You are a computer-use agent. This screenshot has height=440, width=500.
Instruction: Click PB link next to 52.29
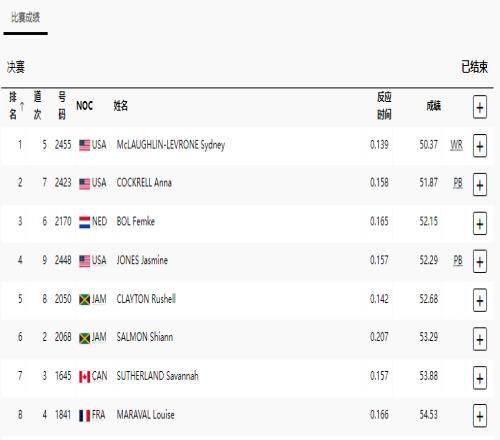pos(458,260)
